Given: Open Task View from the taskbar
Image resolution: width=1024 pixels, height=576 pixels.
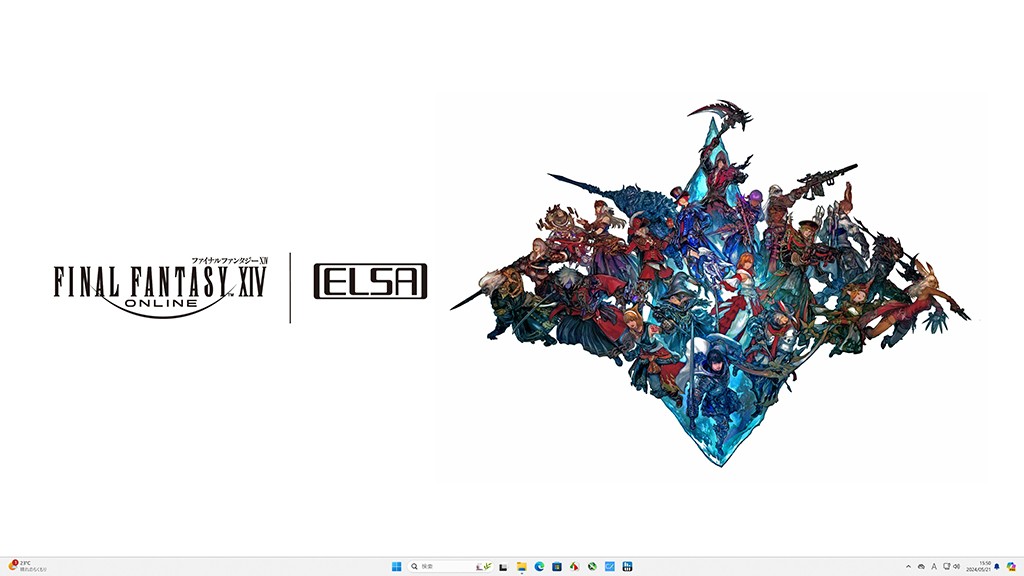Looking at the screenshot, I should point(503,566).
